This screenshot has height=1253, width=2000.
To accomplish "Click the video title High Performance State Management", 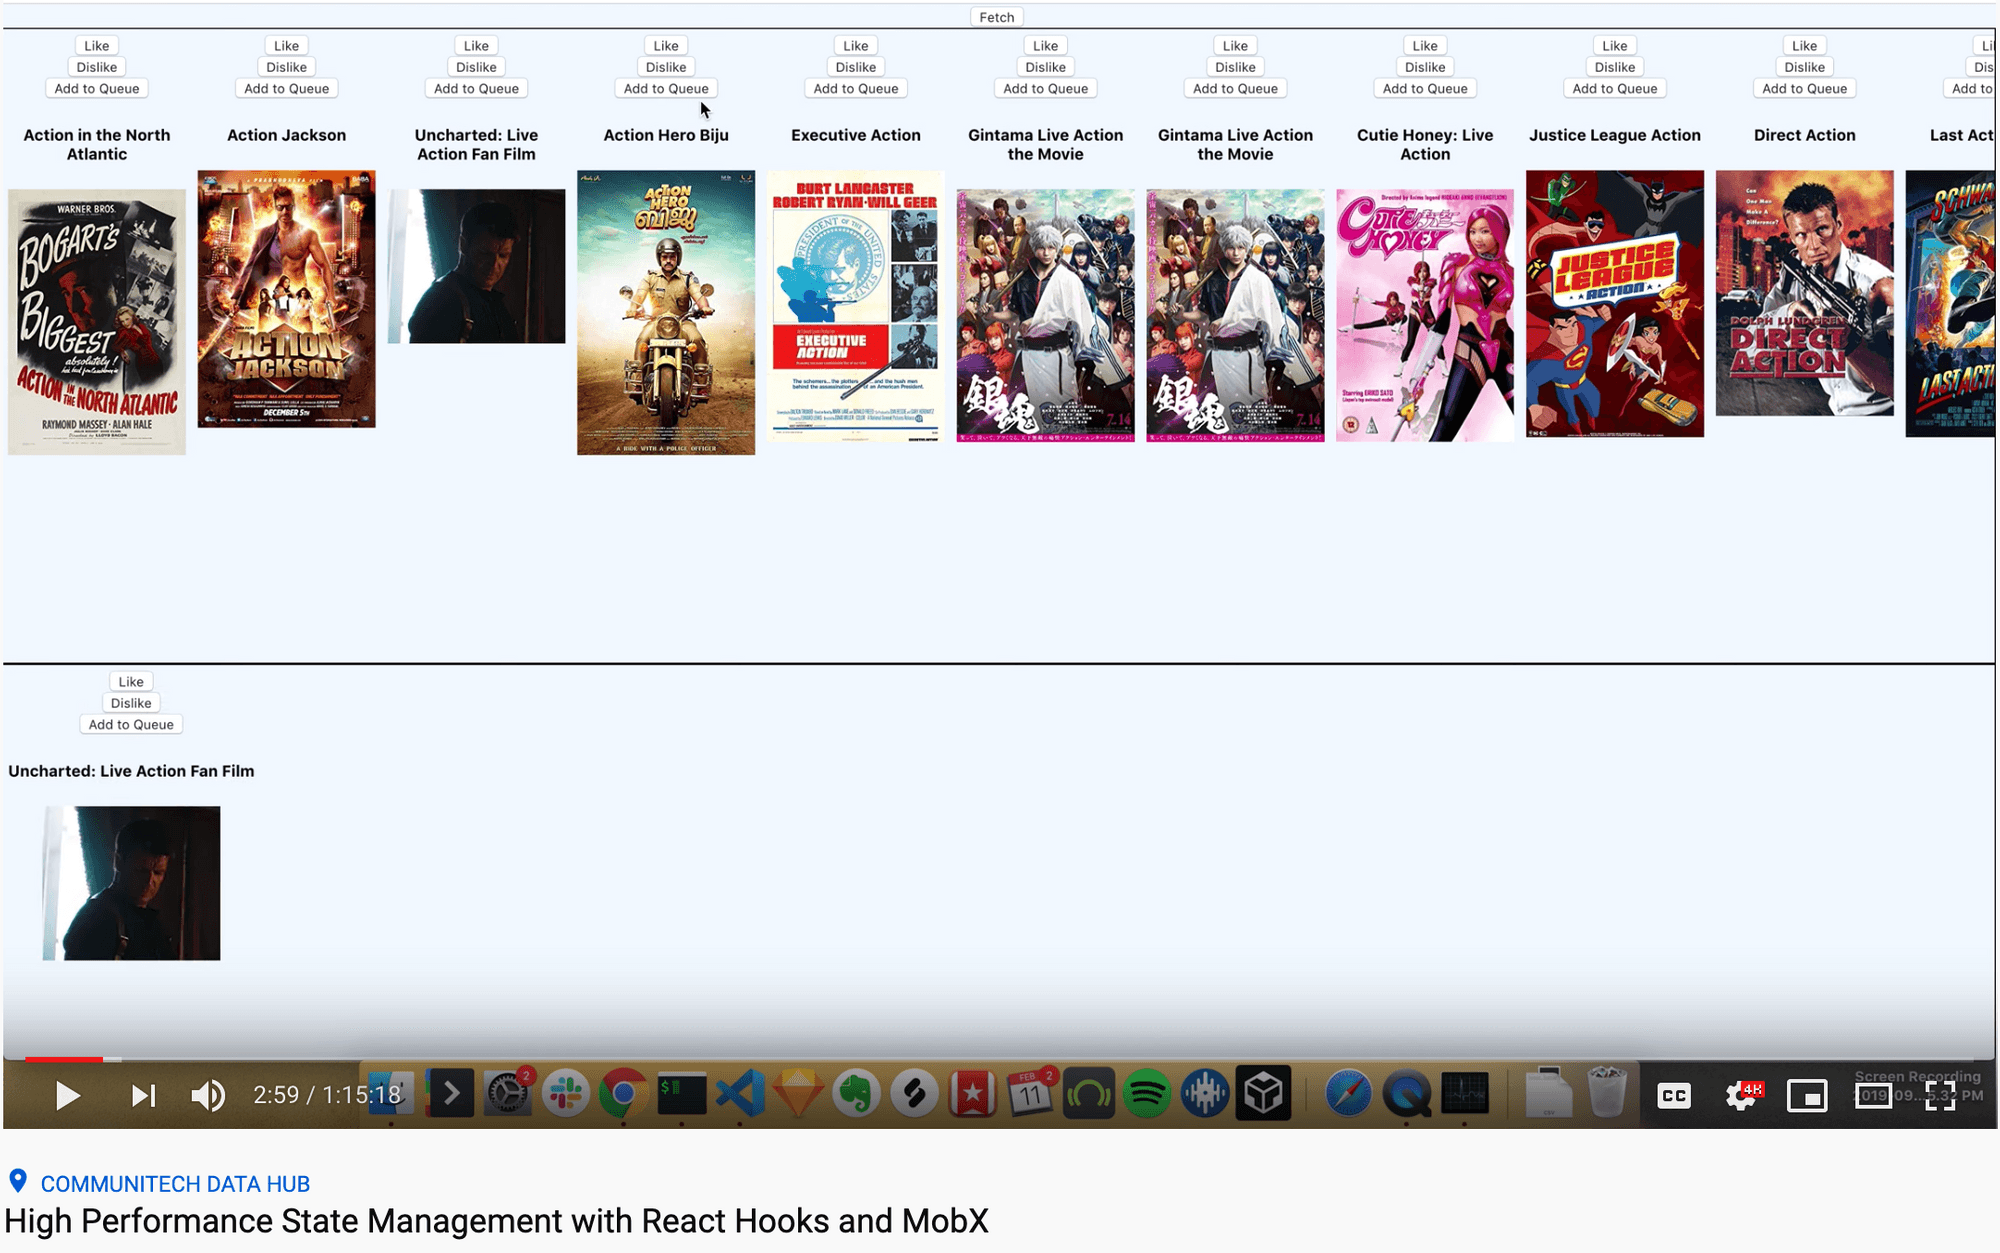I will pyautogui.click(x=496, y=1221).
